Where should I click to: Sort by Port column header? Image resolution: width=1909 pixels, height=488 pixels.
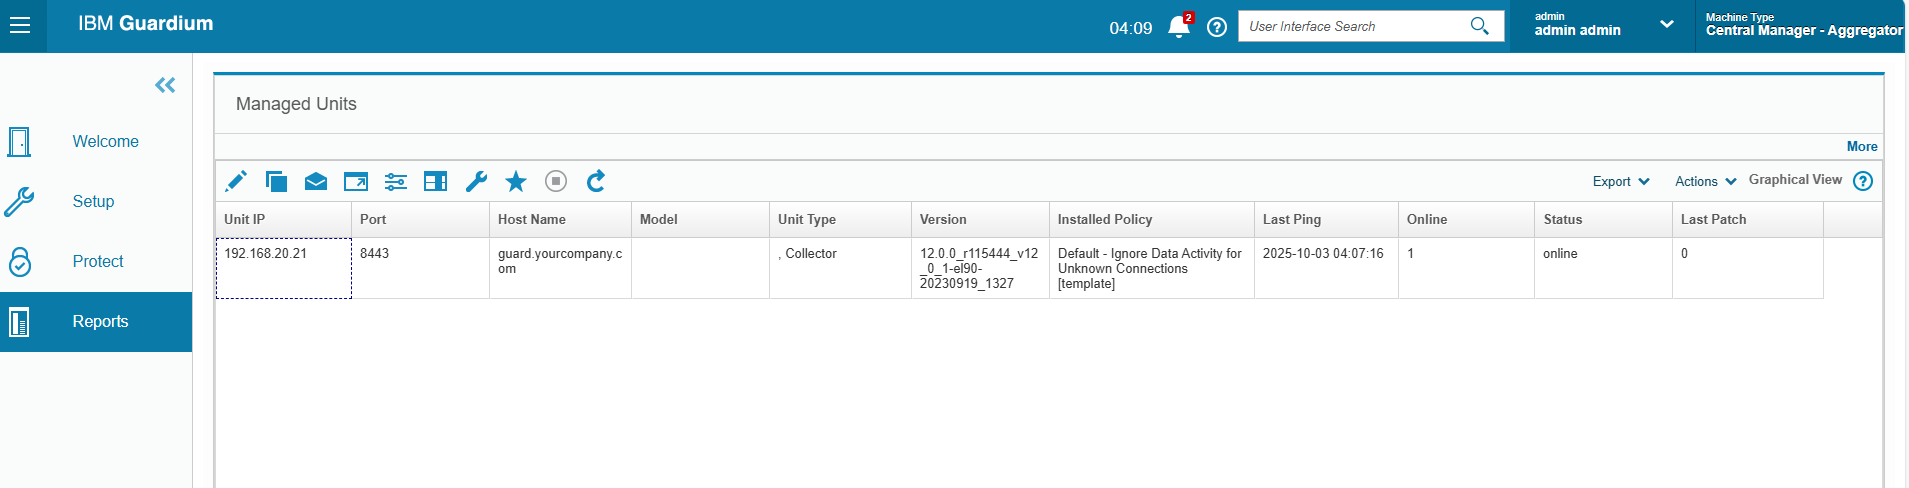click(420, 220)
